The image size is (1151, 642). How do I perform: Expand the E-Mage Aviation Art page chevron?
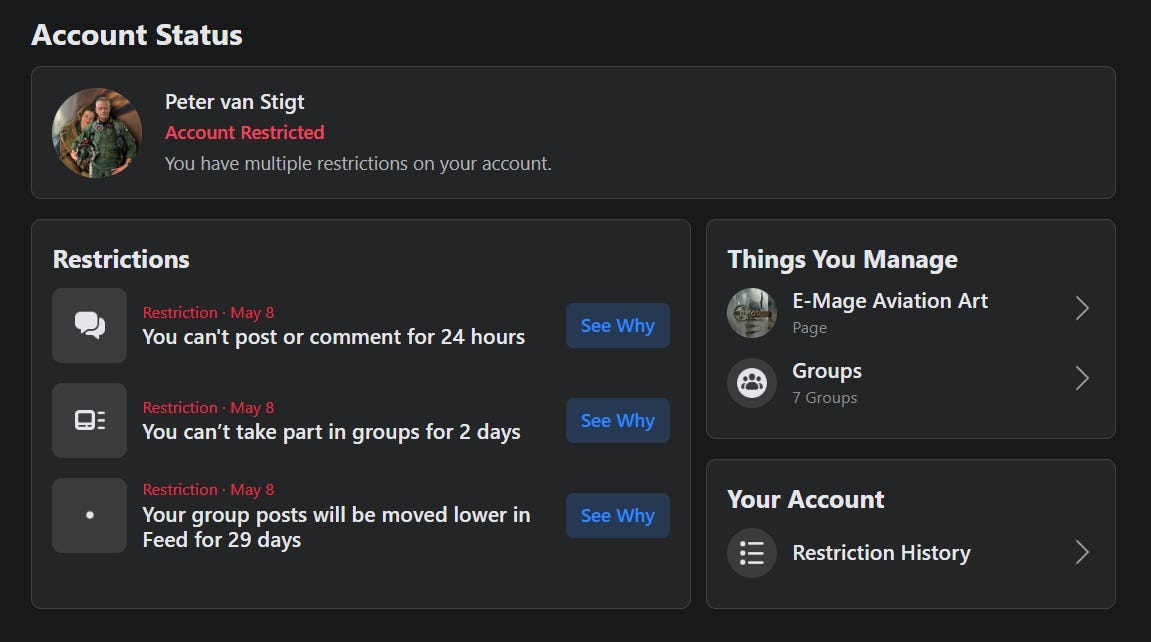point(1082,308)
